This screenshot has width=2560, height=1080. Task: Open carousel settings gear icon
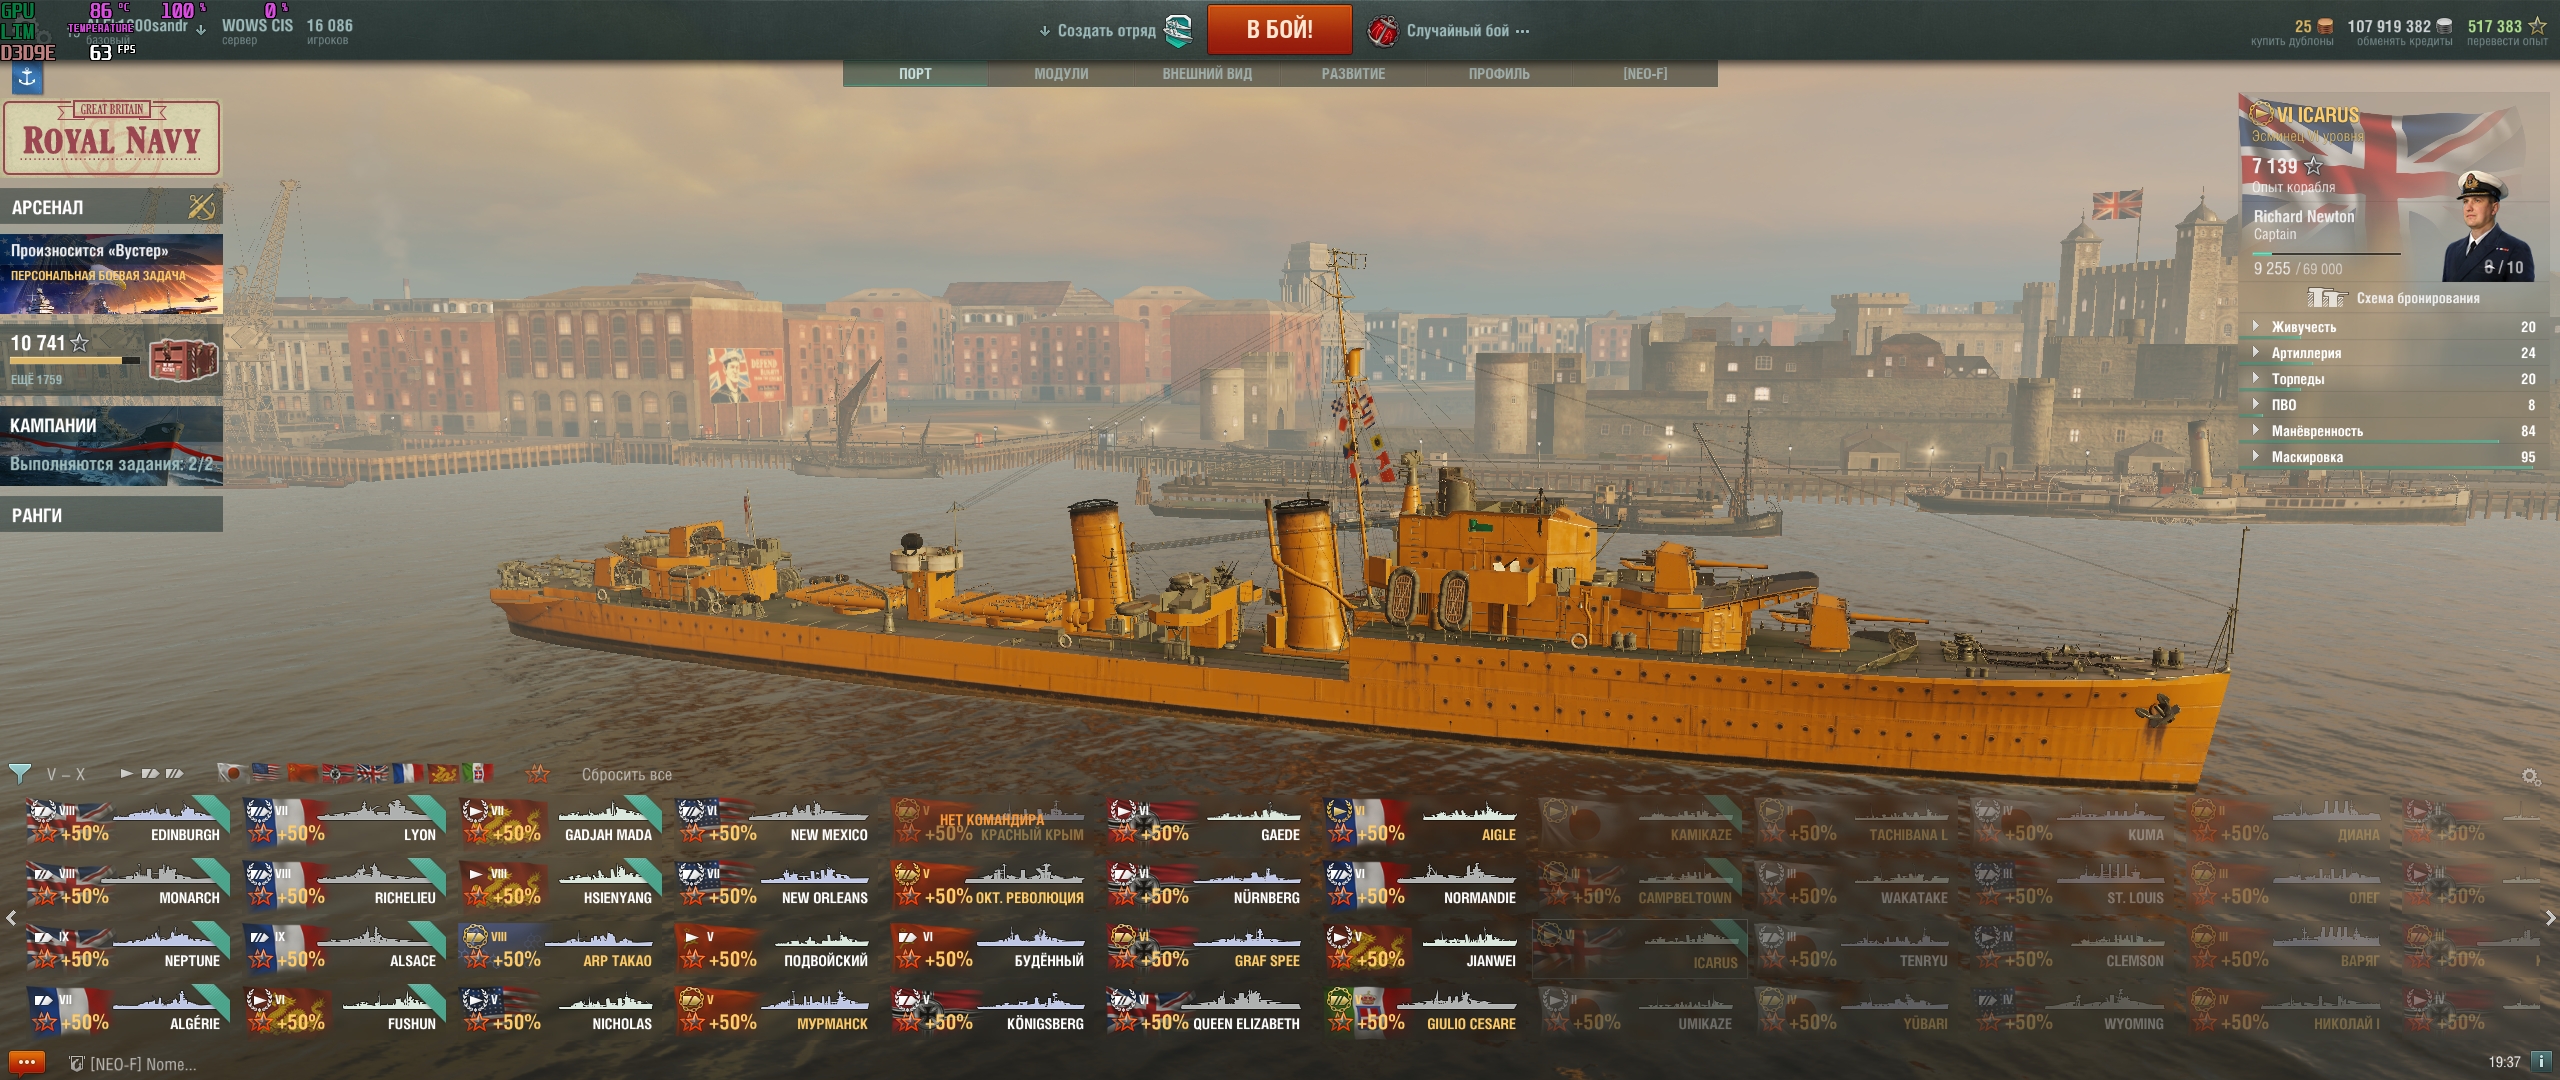2531,776
